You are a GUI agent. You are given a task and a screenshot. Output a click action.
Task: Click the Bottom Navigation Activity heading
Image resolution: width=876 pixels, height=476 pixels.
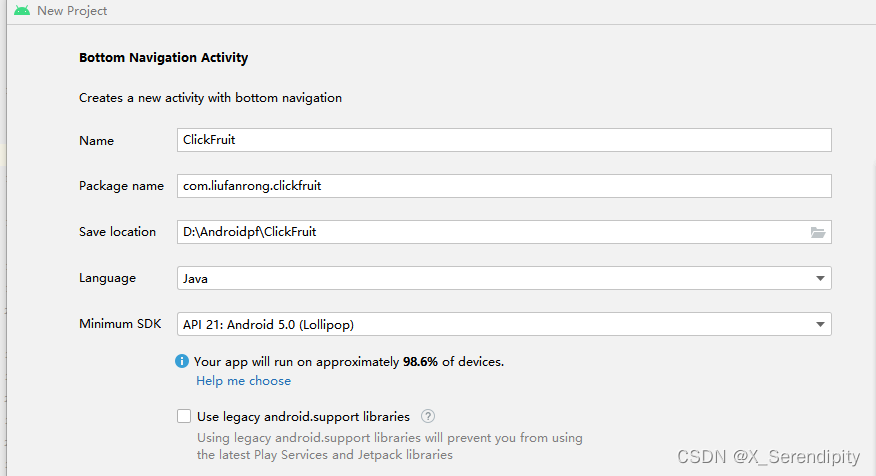click(x=163, y=58)
